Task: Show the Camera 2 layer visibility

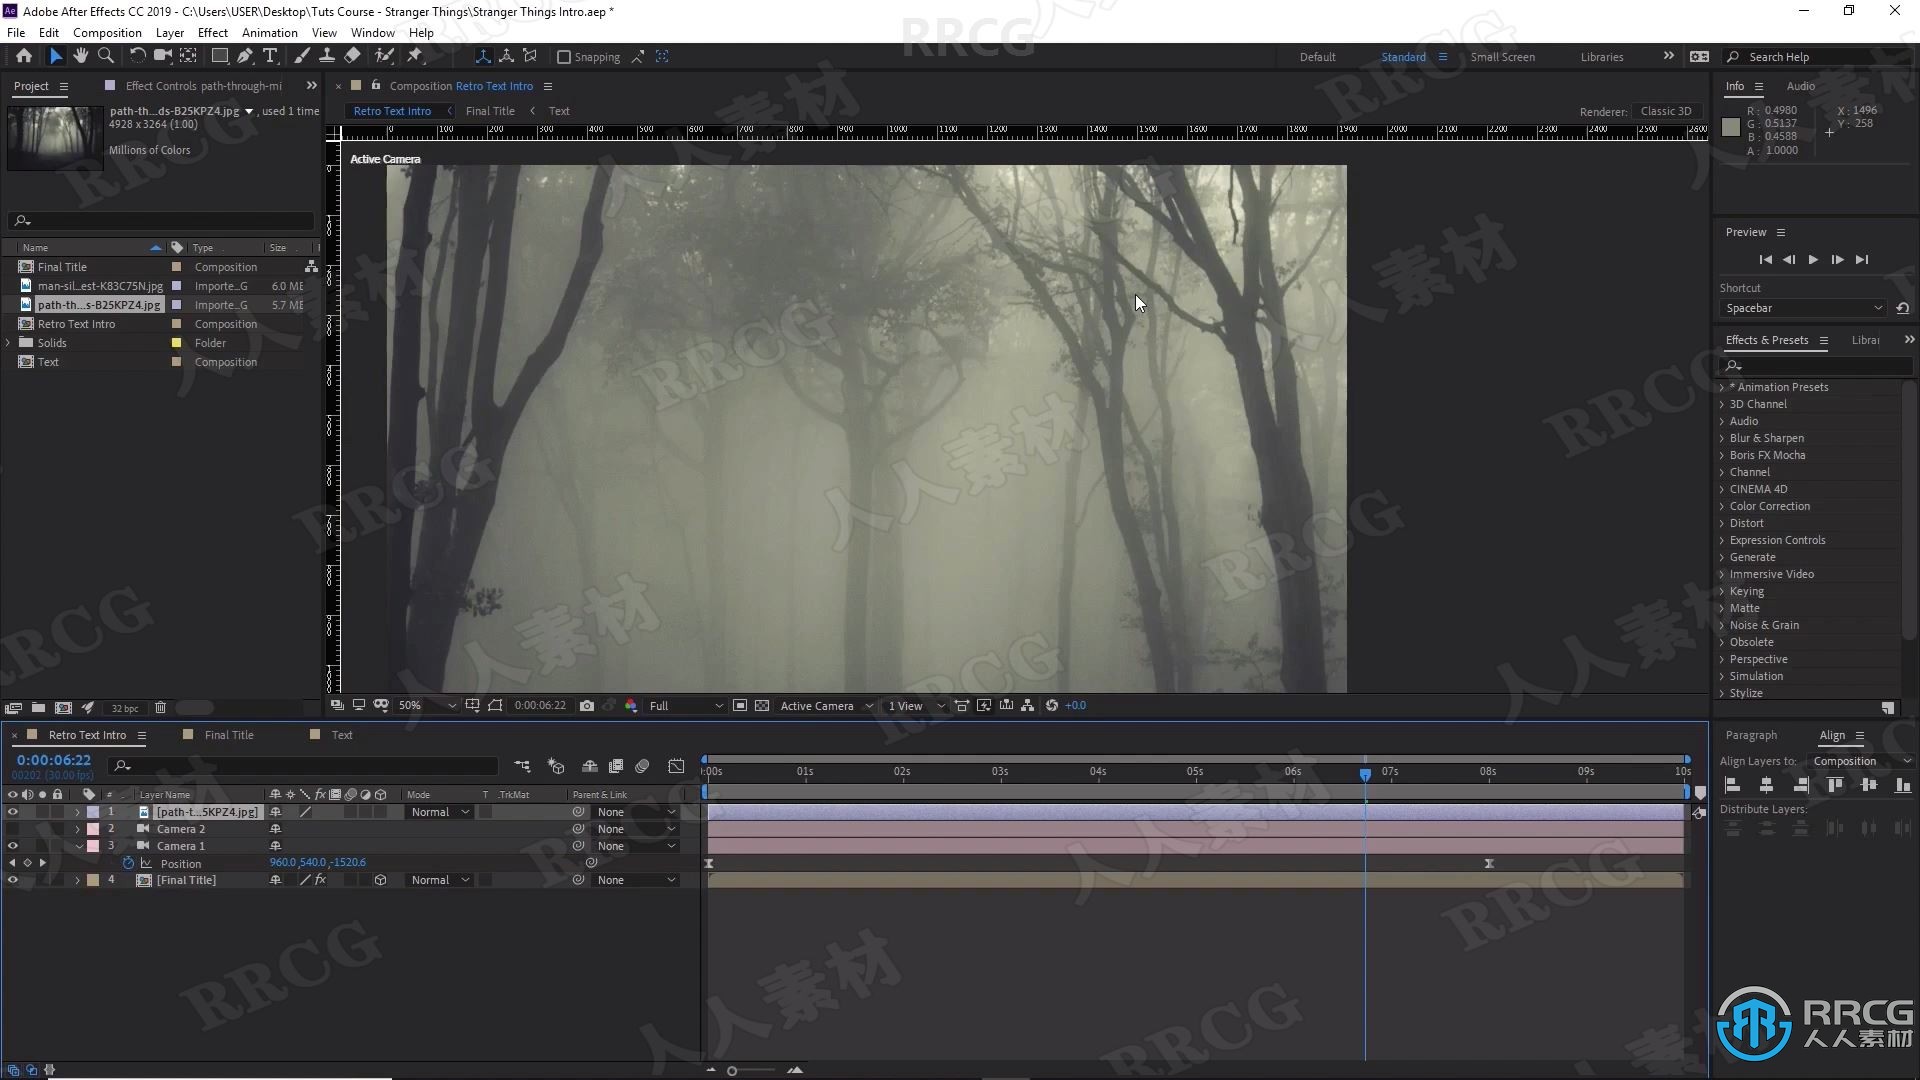Action: click(12, 829)
